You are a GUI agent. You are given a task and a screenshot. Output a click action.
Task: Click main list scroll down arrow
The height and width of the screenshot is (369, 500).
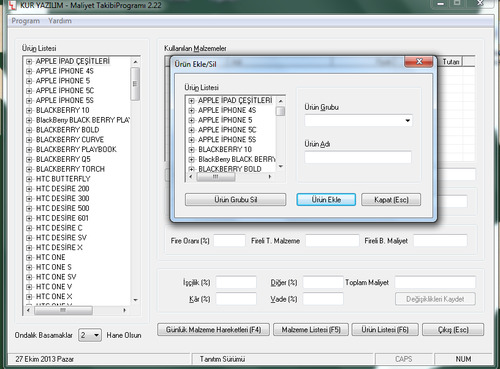click(x=135, y=300)
